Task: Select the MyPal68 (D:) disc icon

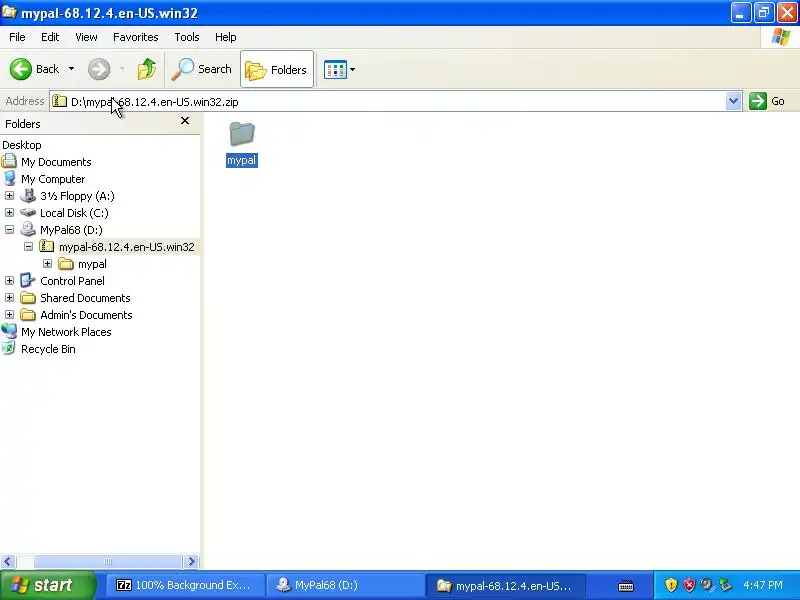Action: (28, 229)
